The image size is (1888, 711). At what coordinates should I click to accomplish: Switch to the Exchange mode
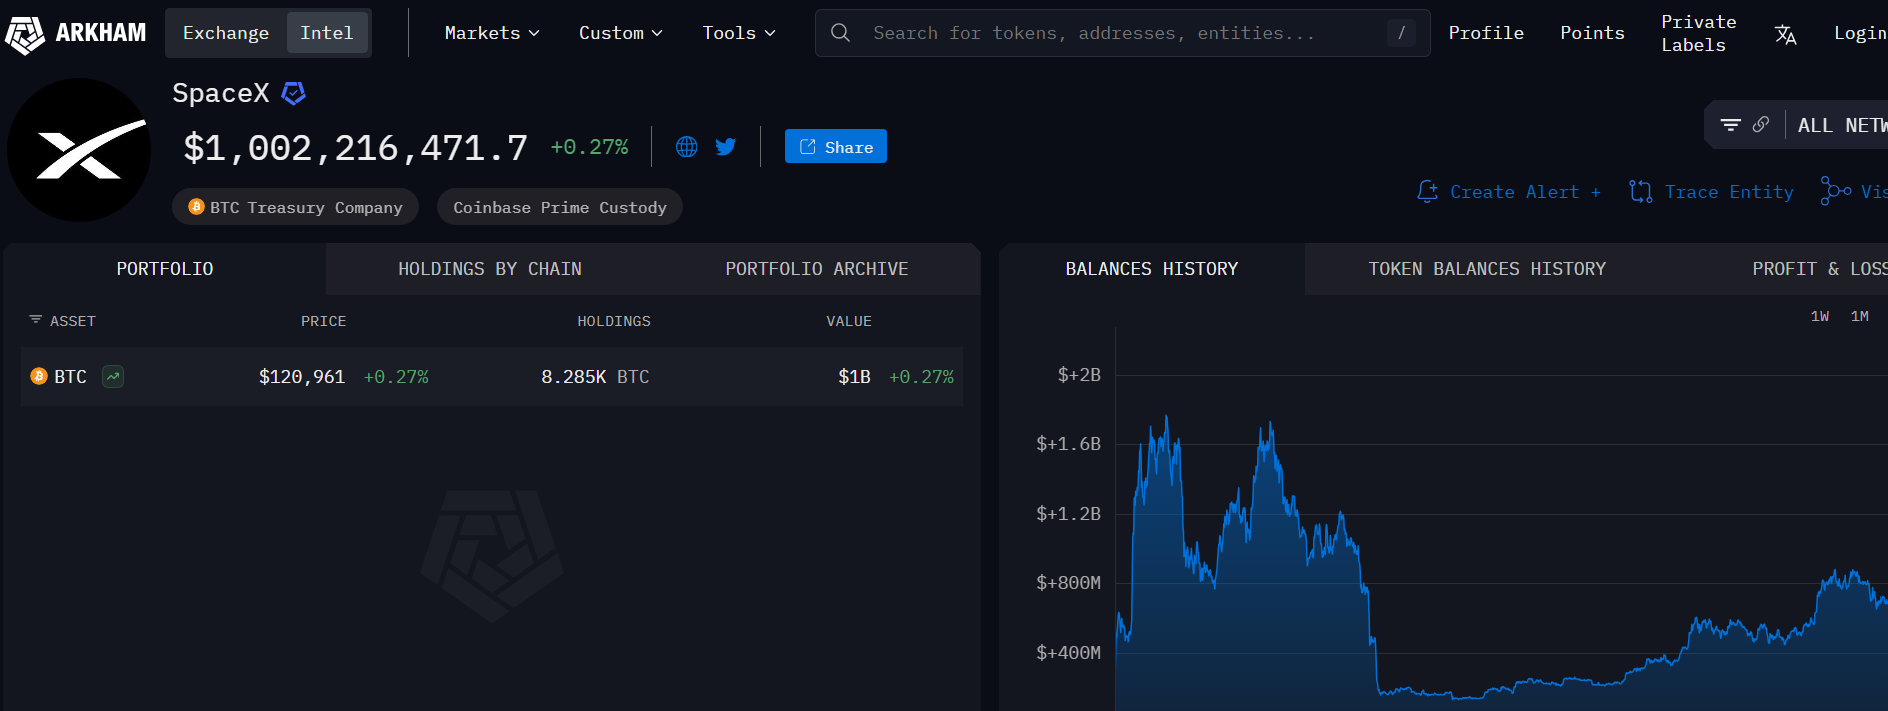click(x=226, y=33)
